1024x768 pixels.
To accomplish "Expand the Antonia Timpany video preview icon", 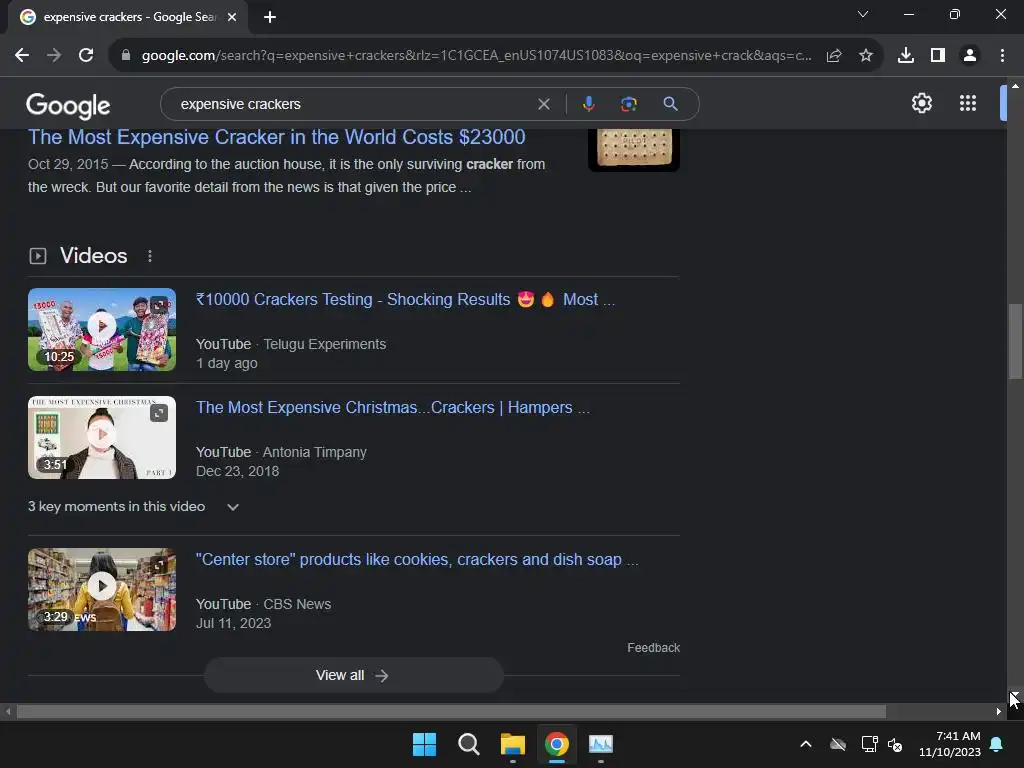I will (159, 413).
